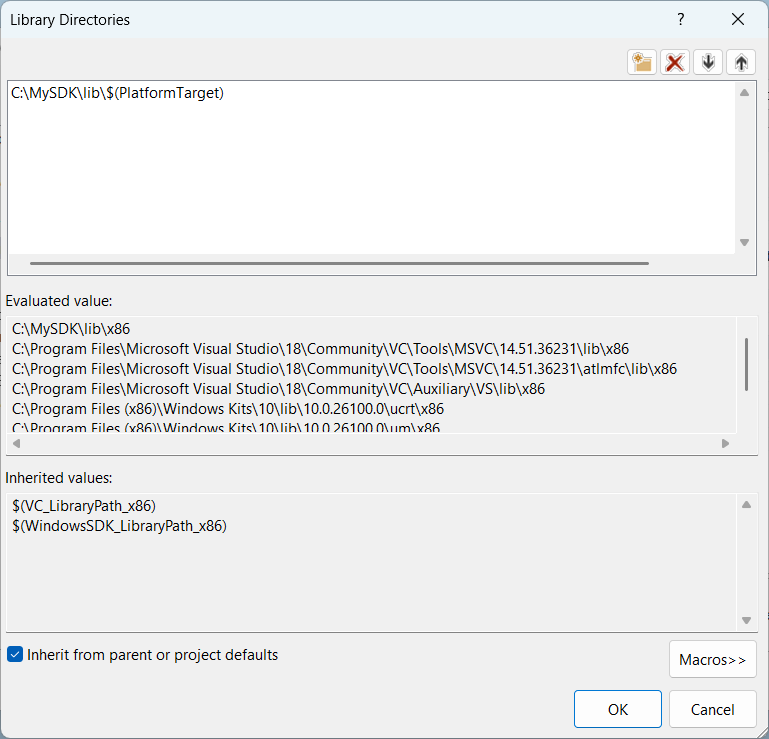Viewport: 769px width, 739px height.
Task: Close the Library Directories dialog
Action: click(x=738, y=20)
